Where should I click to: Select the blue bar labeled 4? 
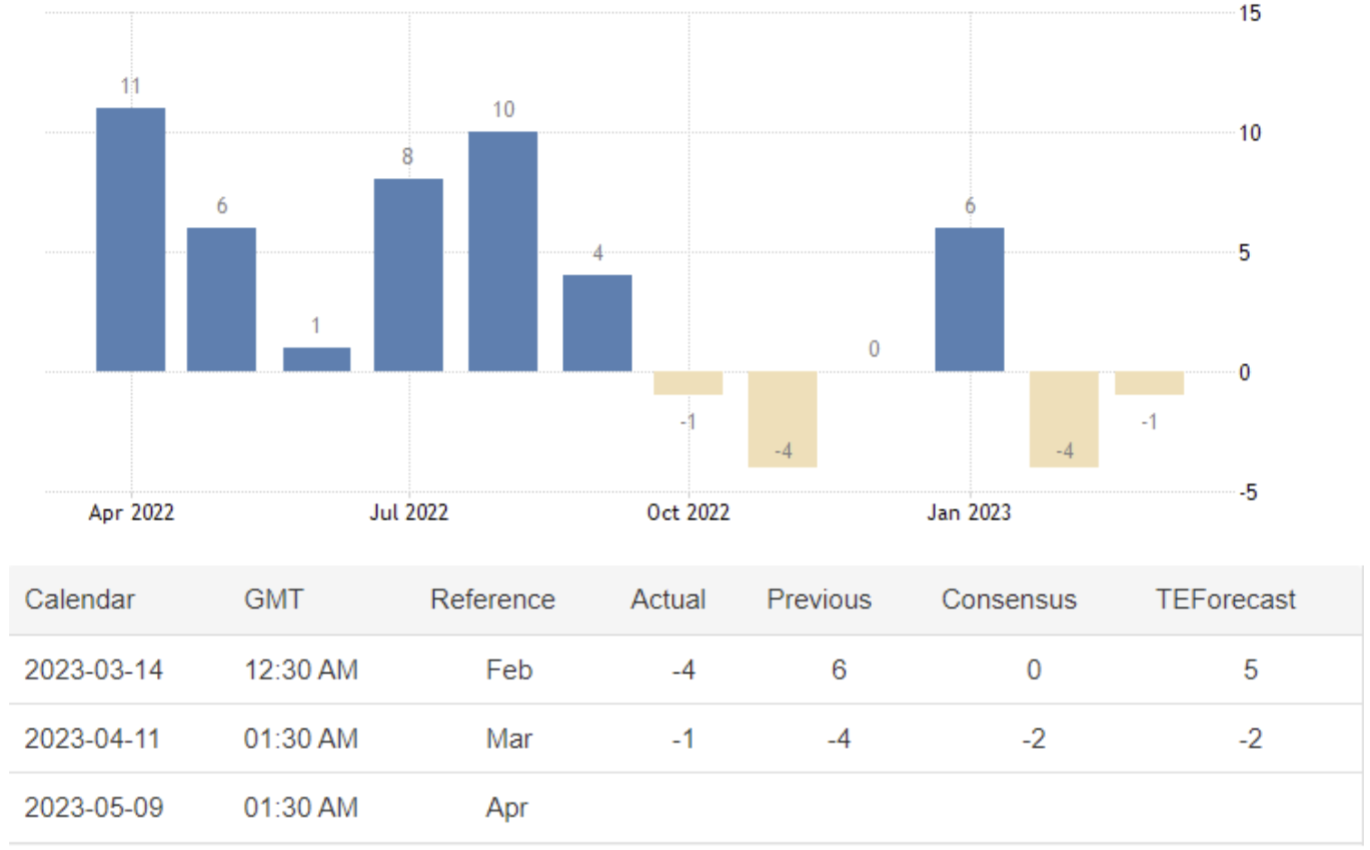coord(597,323)
